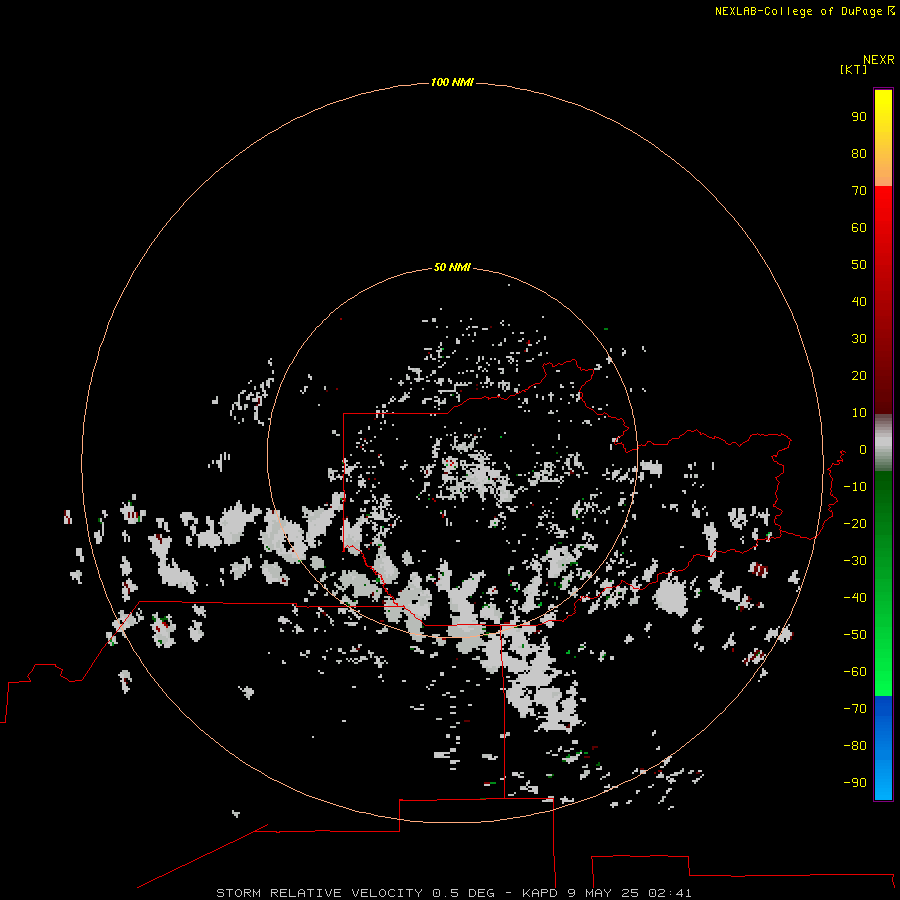Viewport: 900px width, 900px height.
Task: Click the [KT] units label
Action: [x=854, y=69]
